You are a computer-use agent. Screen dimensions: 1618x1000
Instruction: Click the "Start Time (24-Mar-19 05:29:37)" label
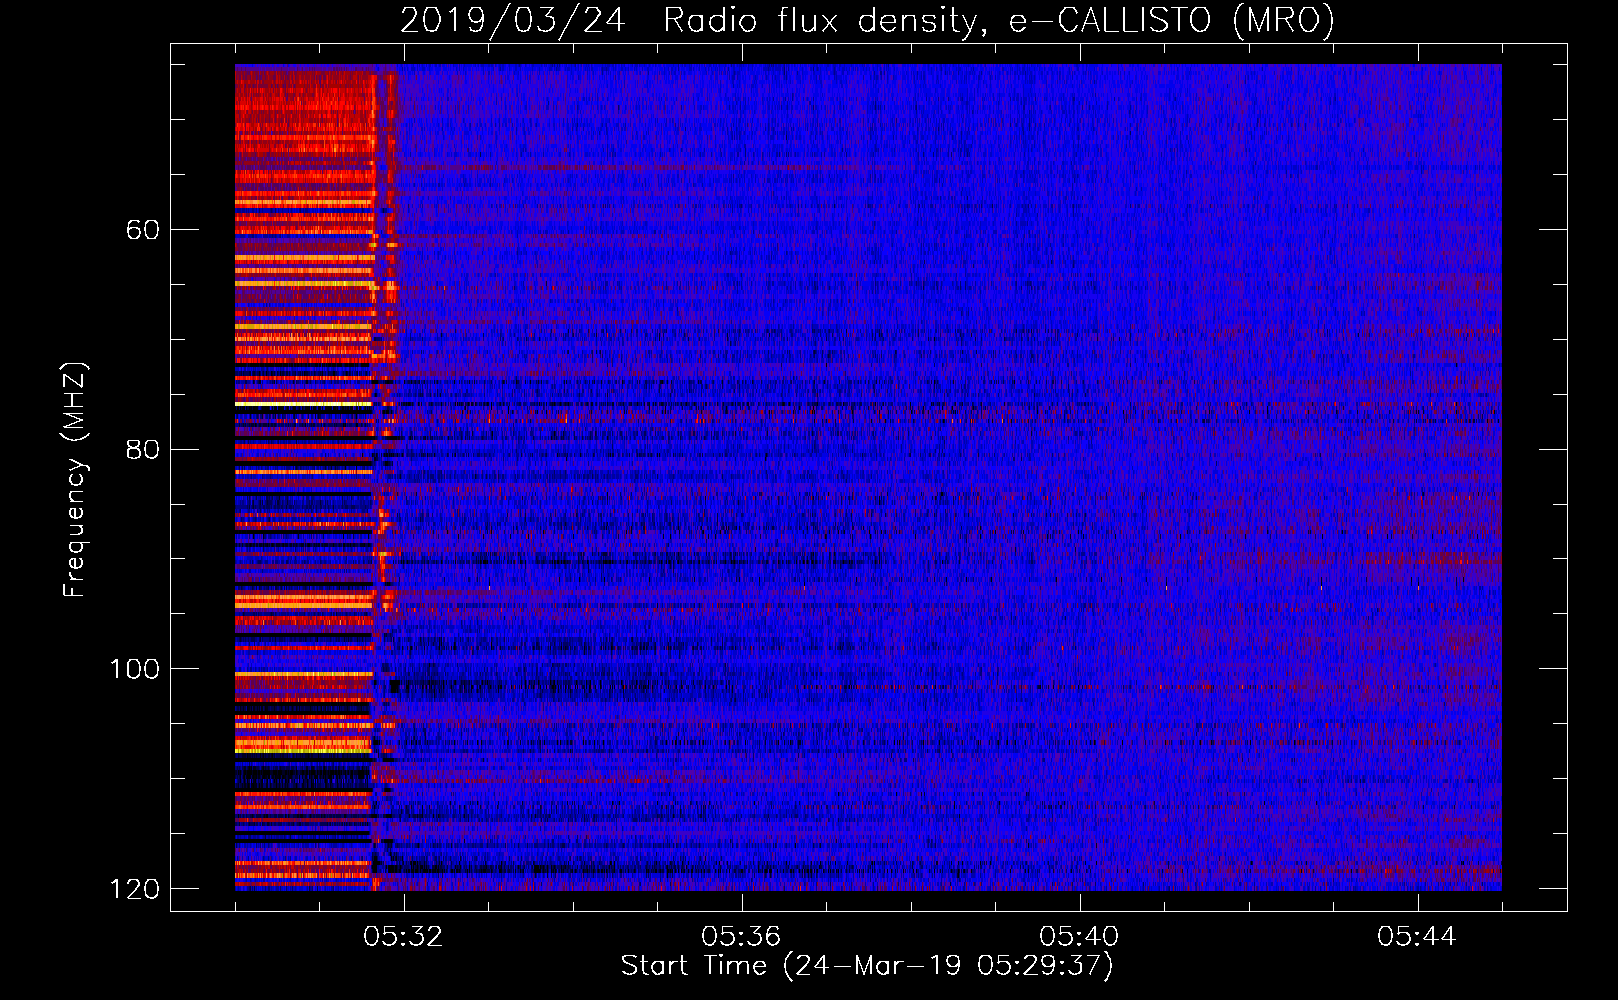click(x=867, y=966)
